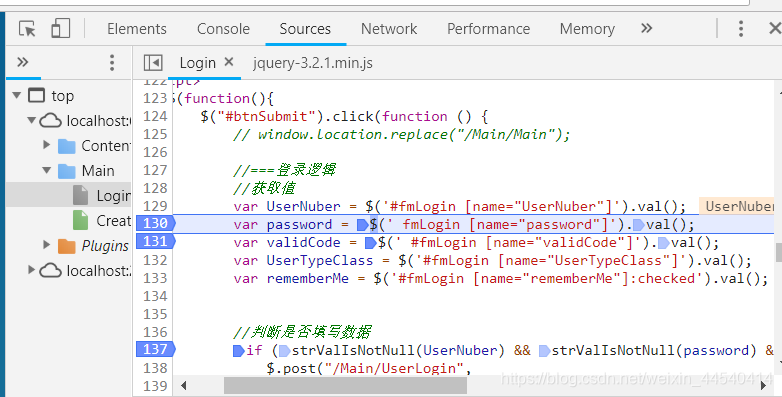This screenshot has width=782, height=397.
Task: Click the Content folder icon
Action: (x=66, y=146)
